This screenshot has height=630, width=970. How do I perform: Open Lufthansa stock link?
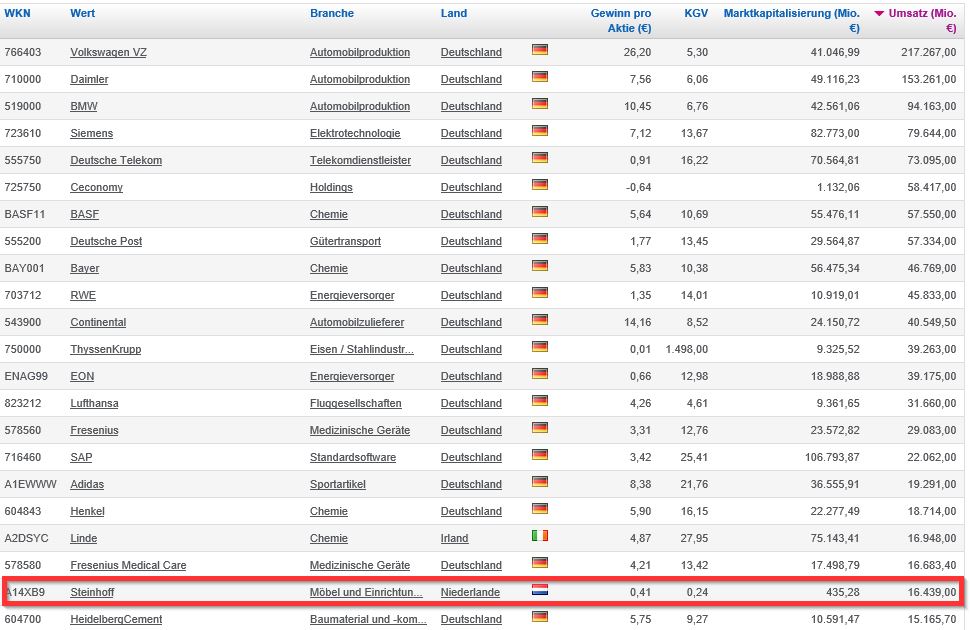[94, 403]
